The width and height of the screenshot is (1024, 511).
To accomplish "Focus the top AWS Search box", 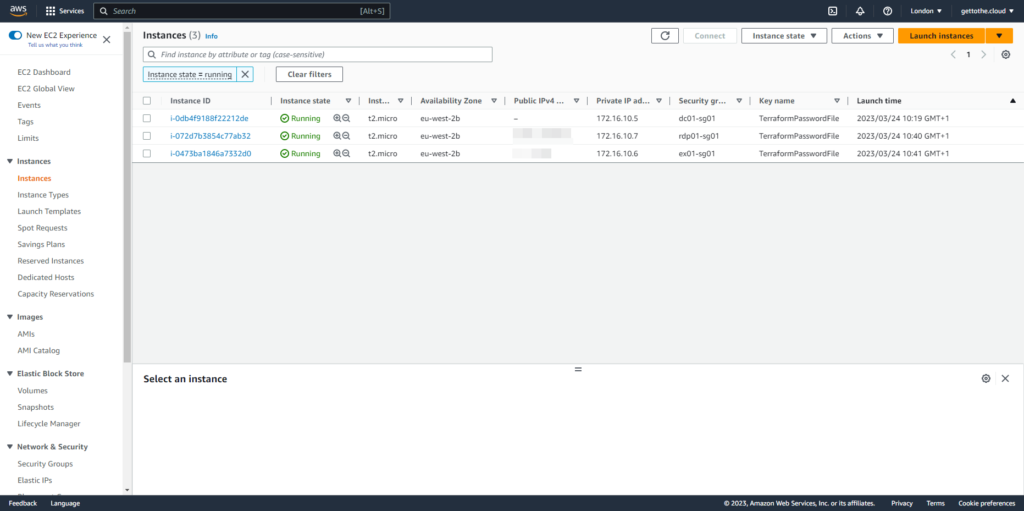I will 242,11.
